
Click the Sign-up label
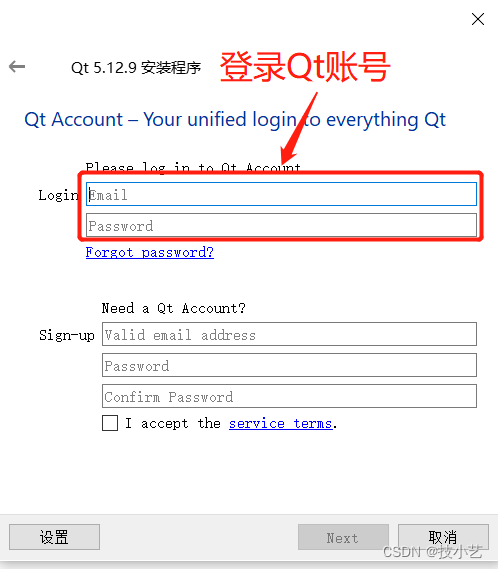pyautogui.click(x=67, y=335)
